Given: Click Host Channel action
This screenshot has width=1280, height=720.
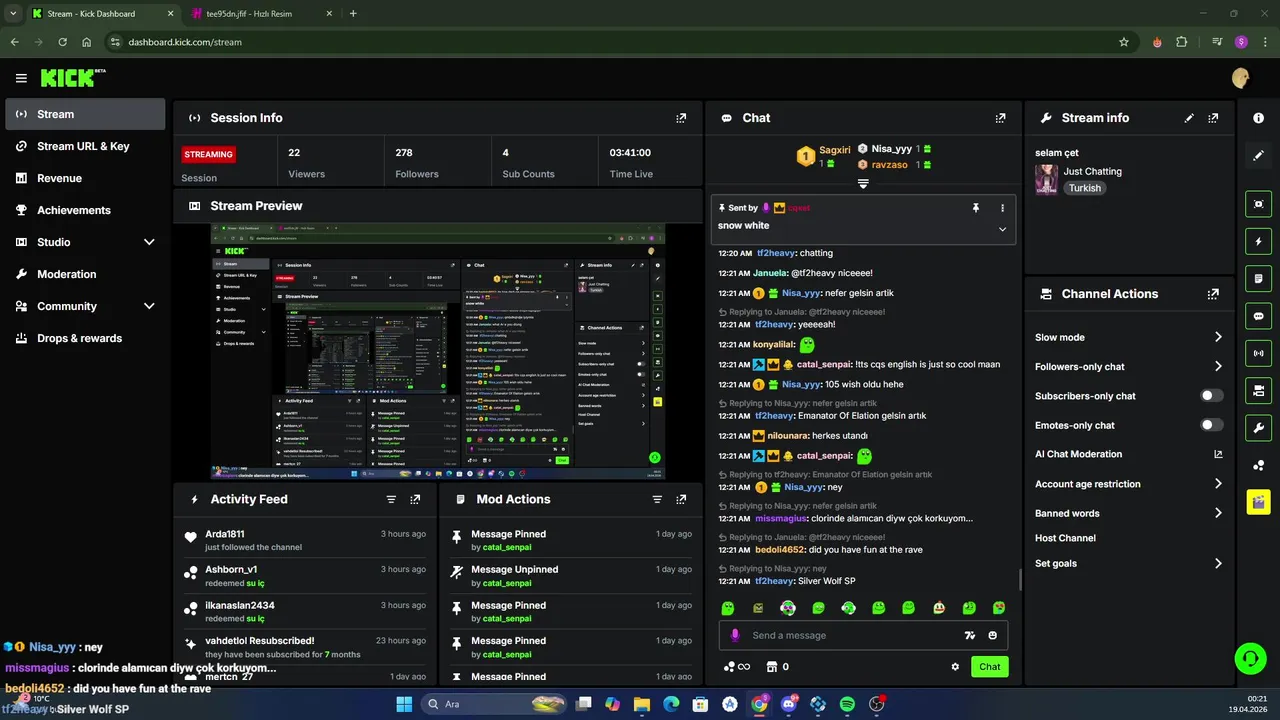Looking at the screenshot, I should 1065,538.
